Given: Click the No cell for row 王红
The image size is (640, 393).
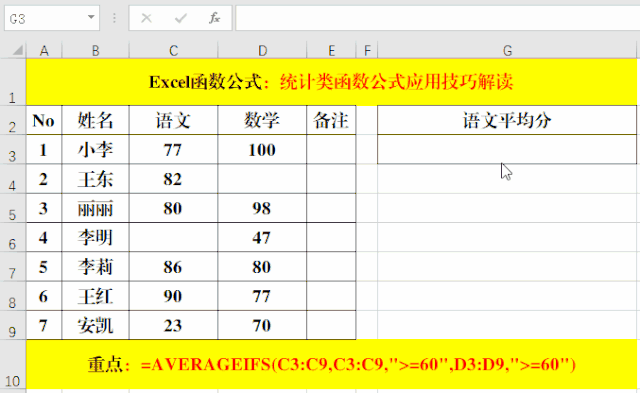Looking at the screenshot, I should tap(44, 296).
